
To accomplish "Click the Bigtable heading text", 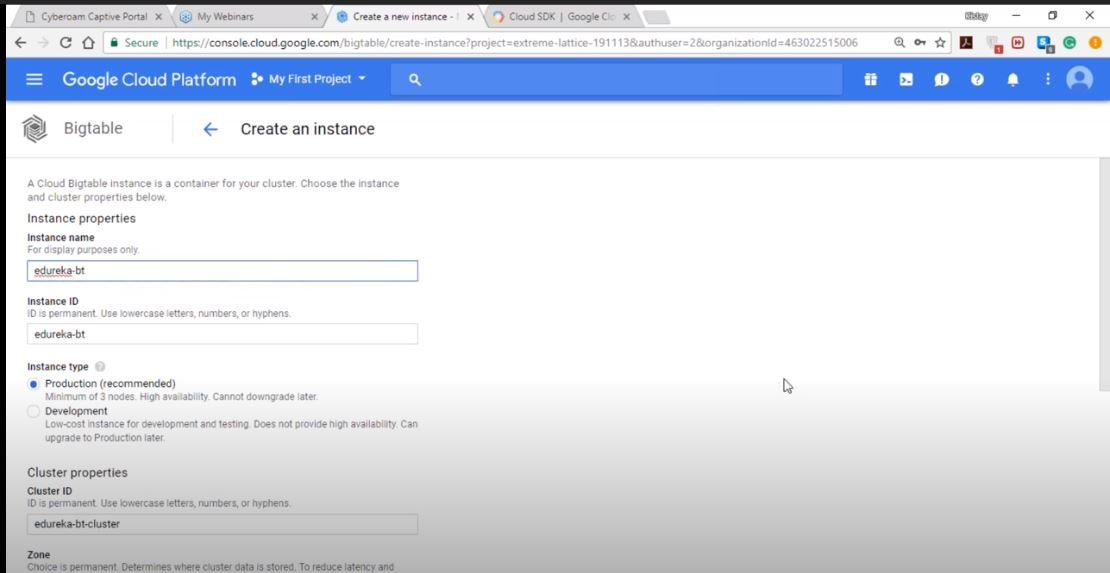I will point(93,128).
